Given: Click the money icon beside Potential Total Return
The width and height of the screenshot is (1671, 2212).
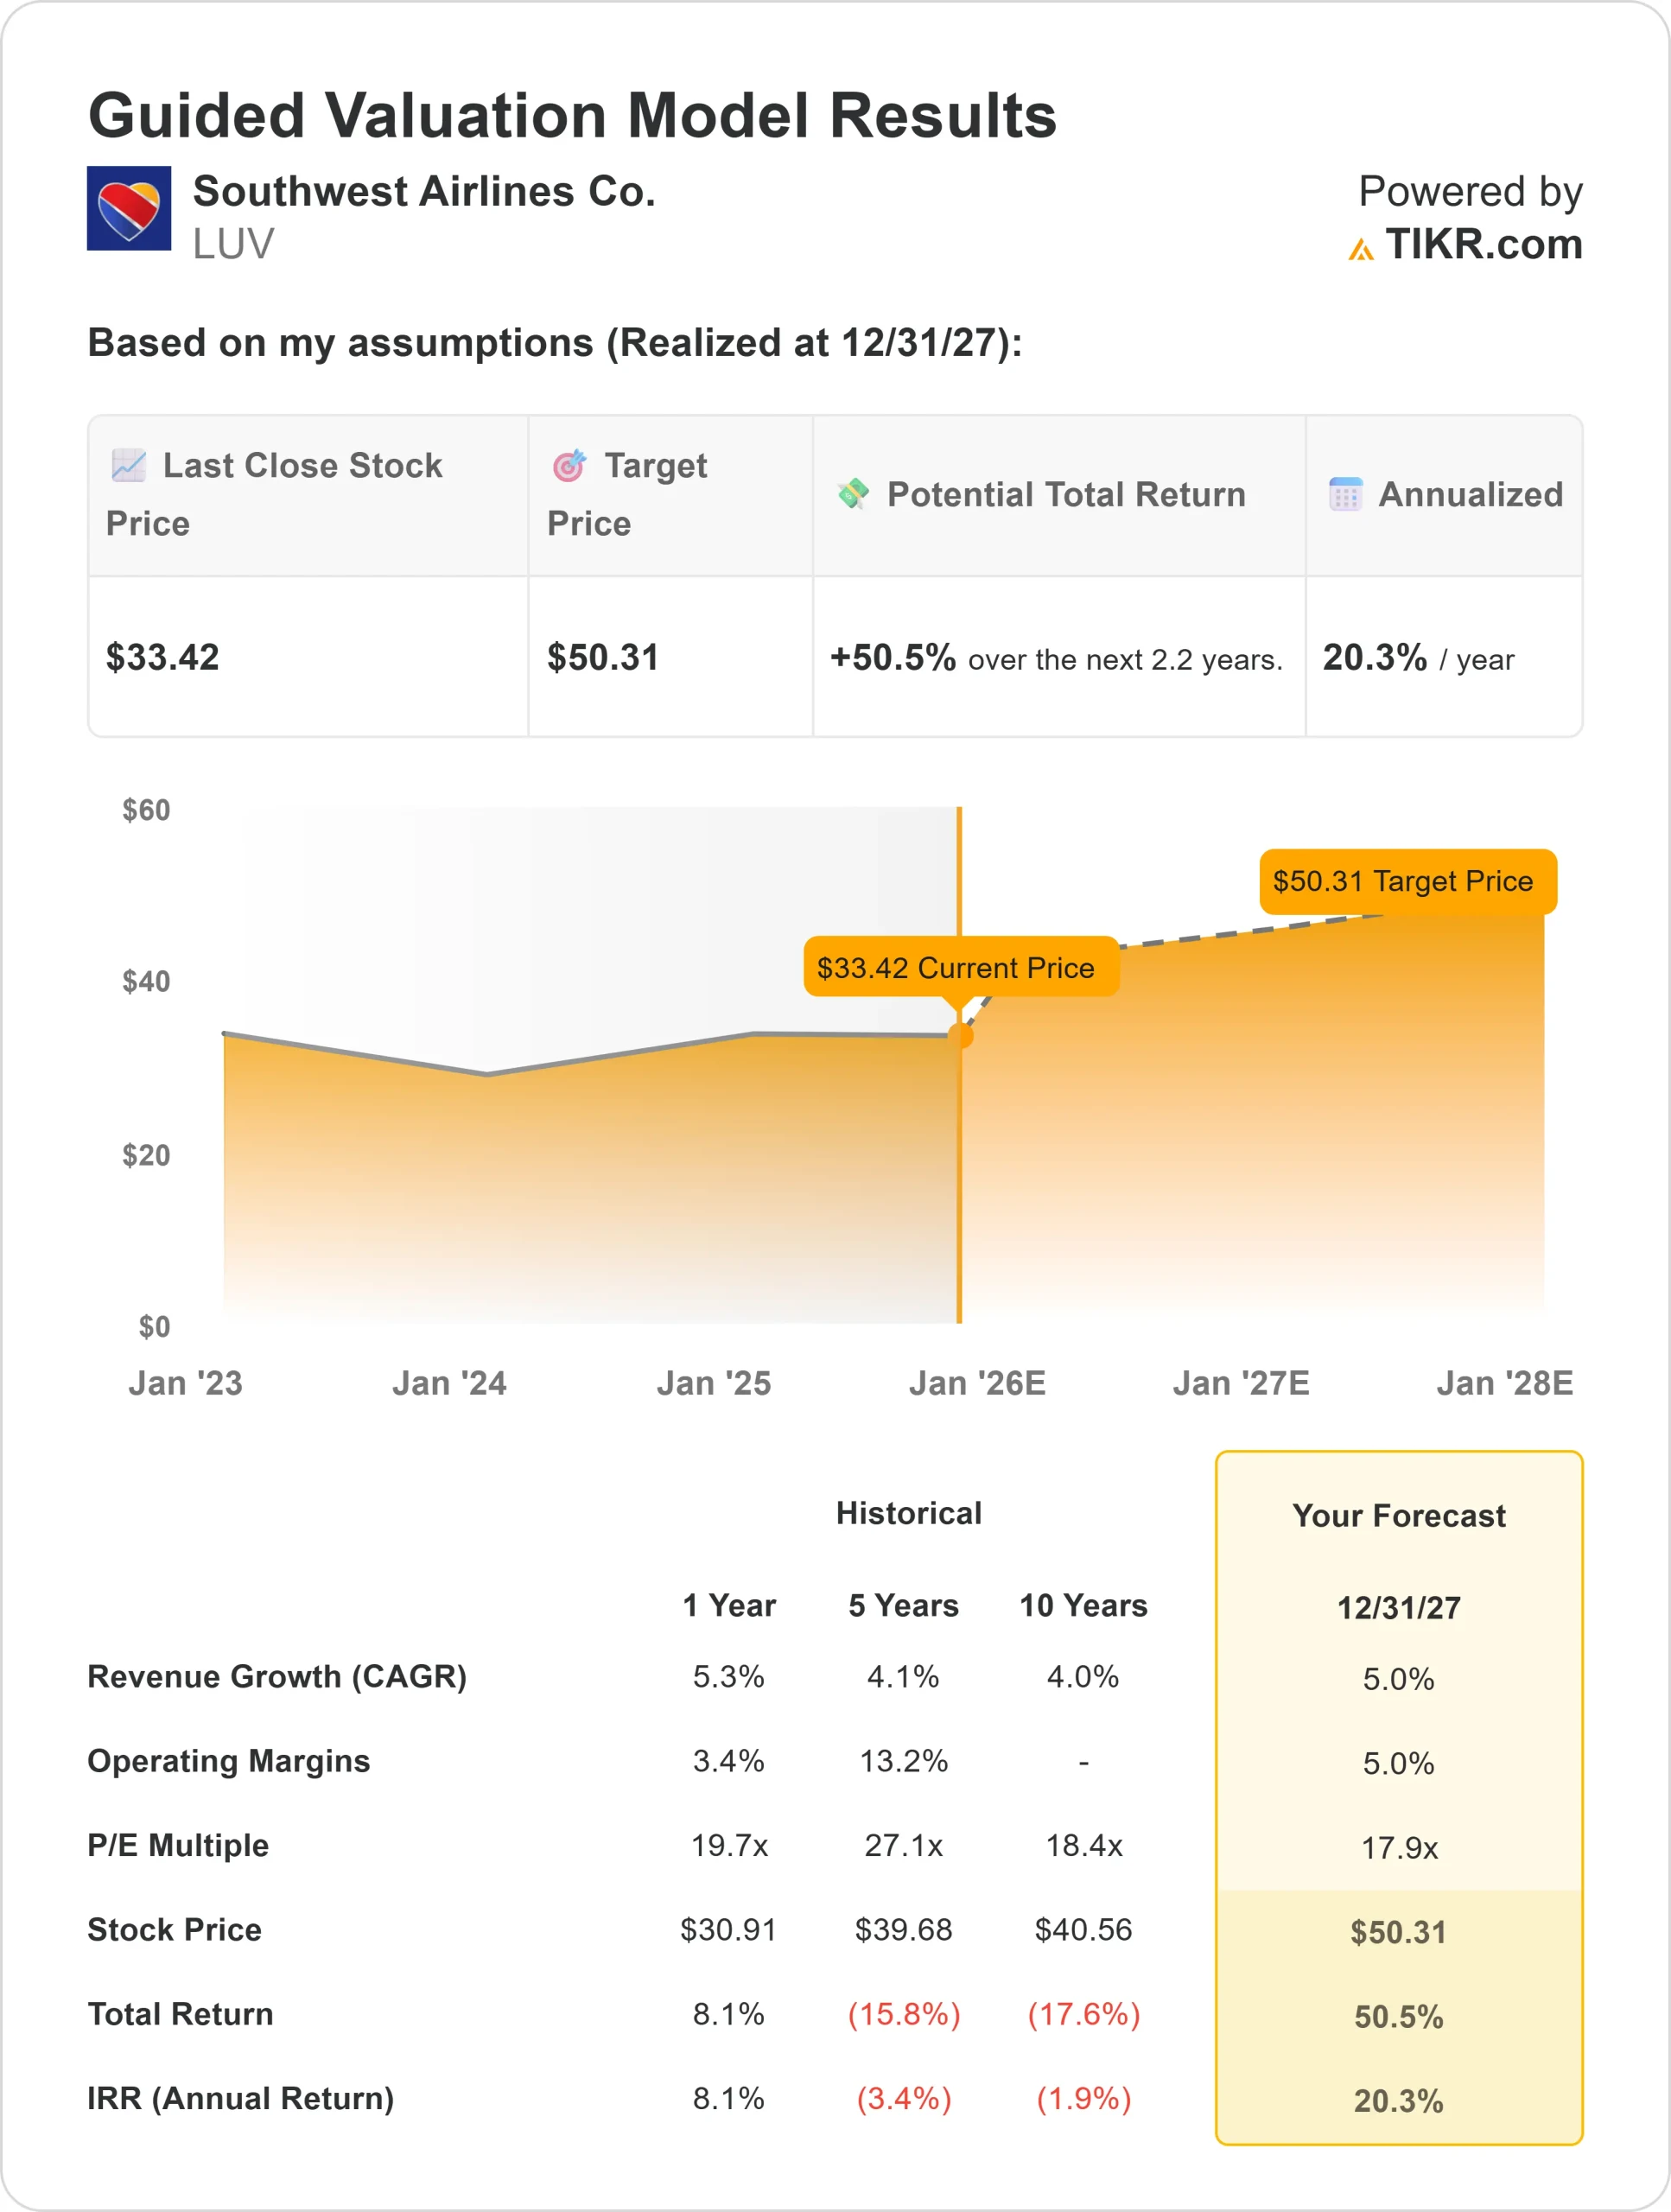Looking at the screenshot, I should [853, 493].
